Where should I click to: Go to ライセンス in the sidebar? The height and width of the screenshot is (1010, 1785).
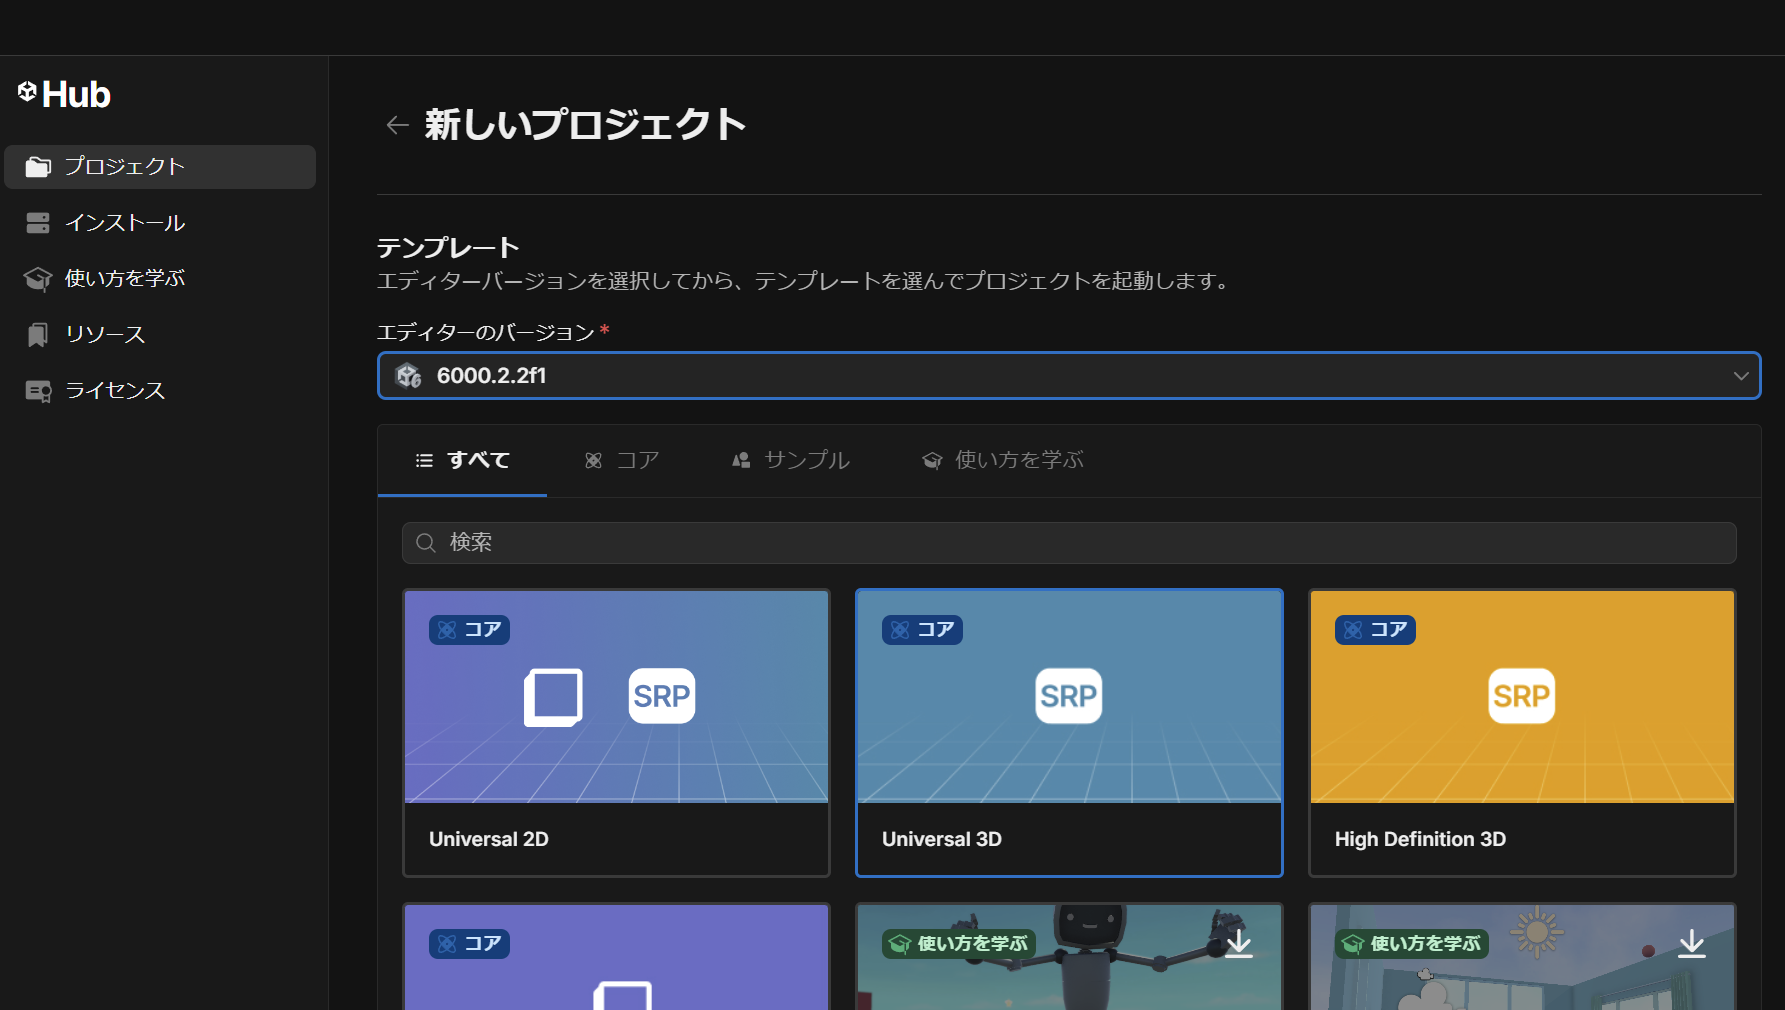(115, 391)
